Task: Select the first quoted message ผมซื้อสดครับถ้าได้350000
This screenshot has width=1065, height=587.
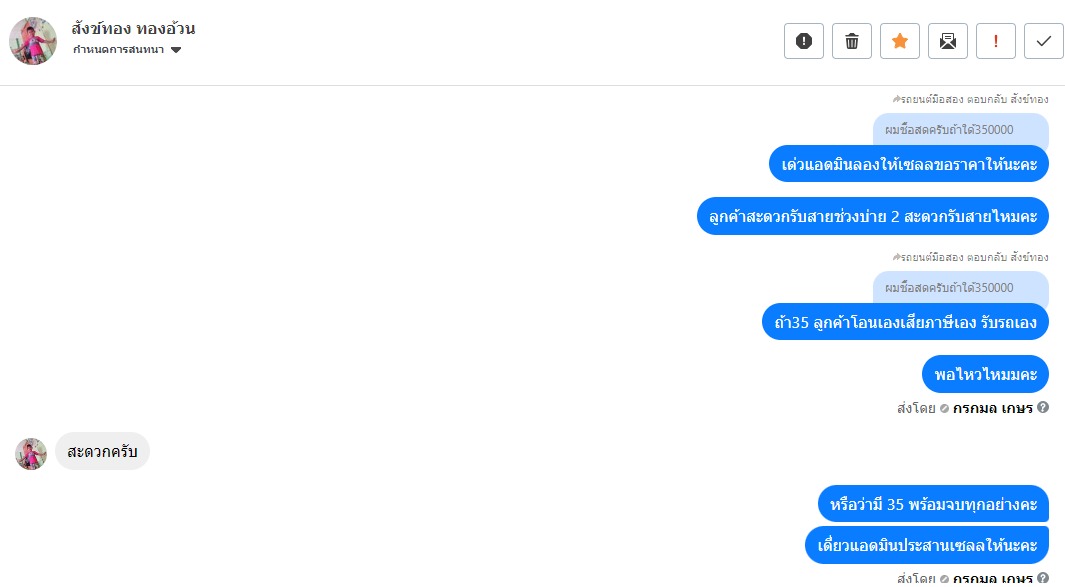Action: [x=960, y=130]
